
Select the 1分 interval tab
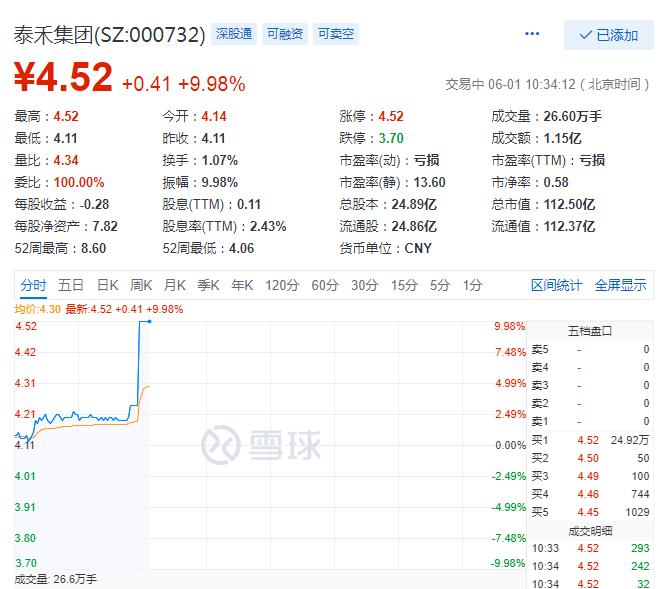tap(472, 285)
